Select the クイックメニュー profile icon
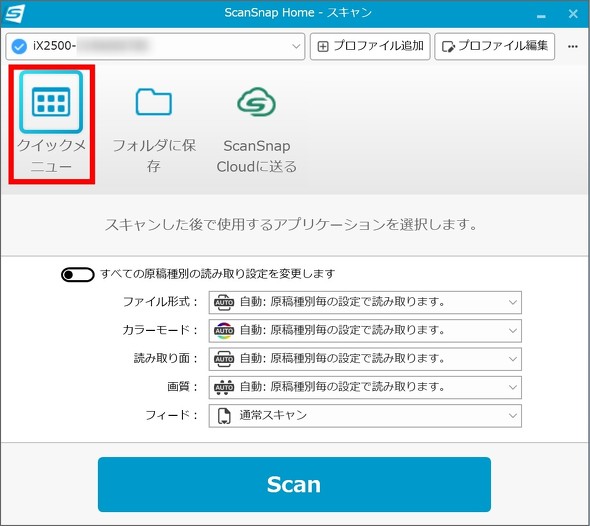Screen dimensions: 590x526 (51, 102)
